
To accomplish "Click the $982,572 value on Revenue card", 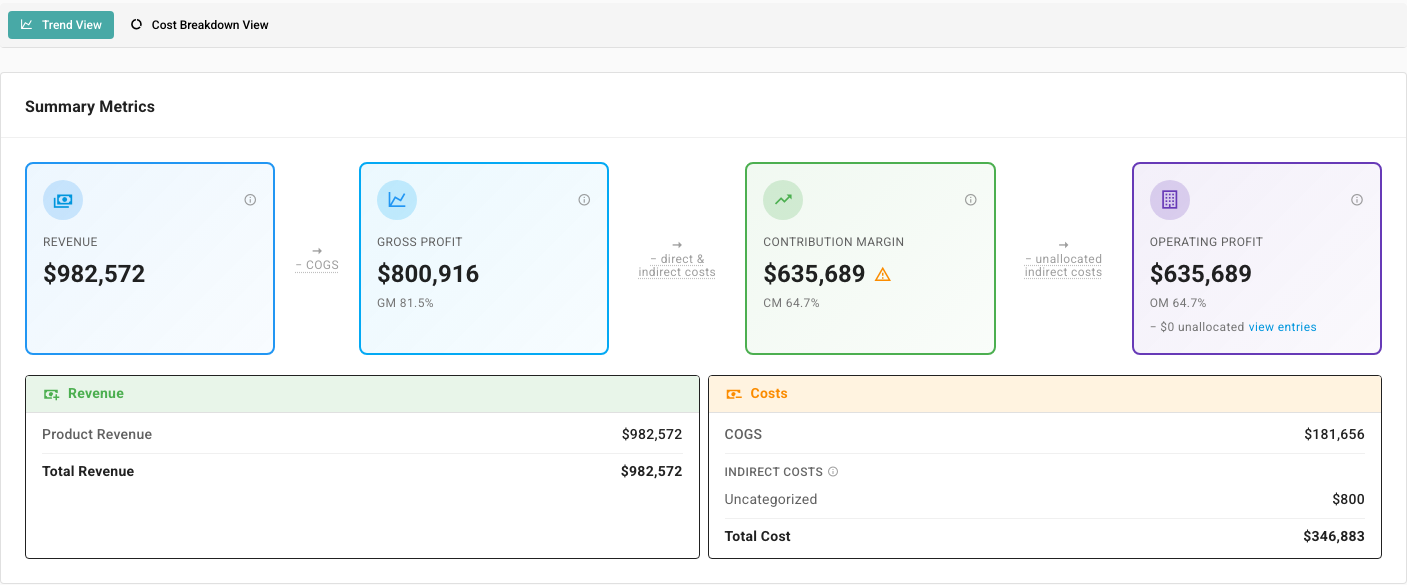I will [94, 274].
